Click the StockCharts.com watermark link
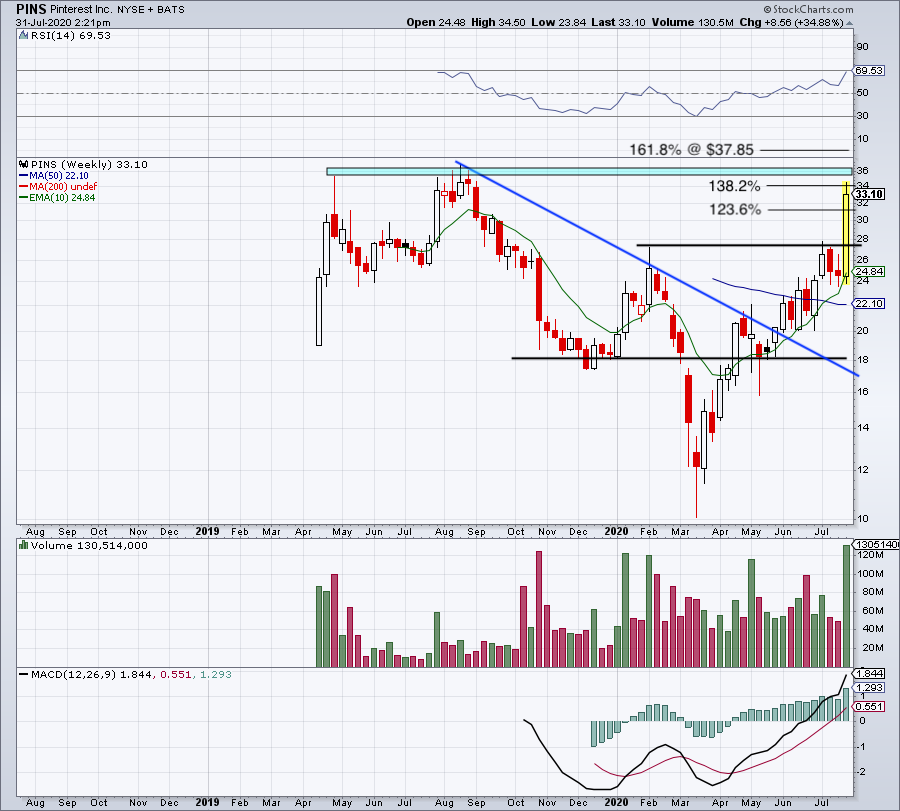 point(808,9)
